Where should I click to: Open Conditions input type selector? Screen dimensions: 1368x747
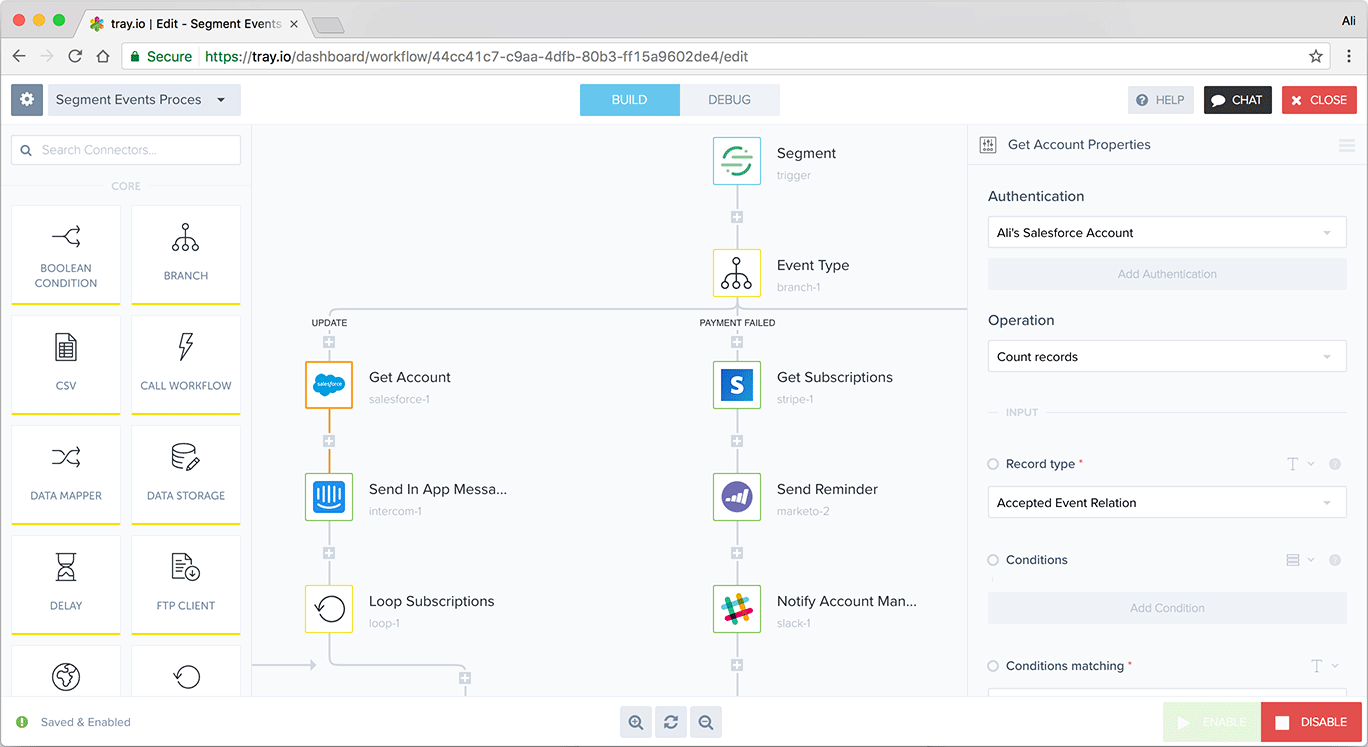click(1300, 560)
